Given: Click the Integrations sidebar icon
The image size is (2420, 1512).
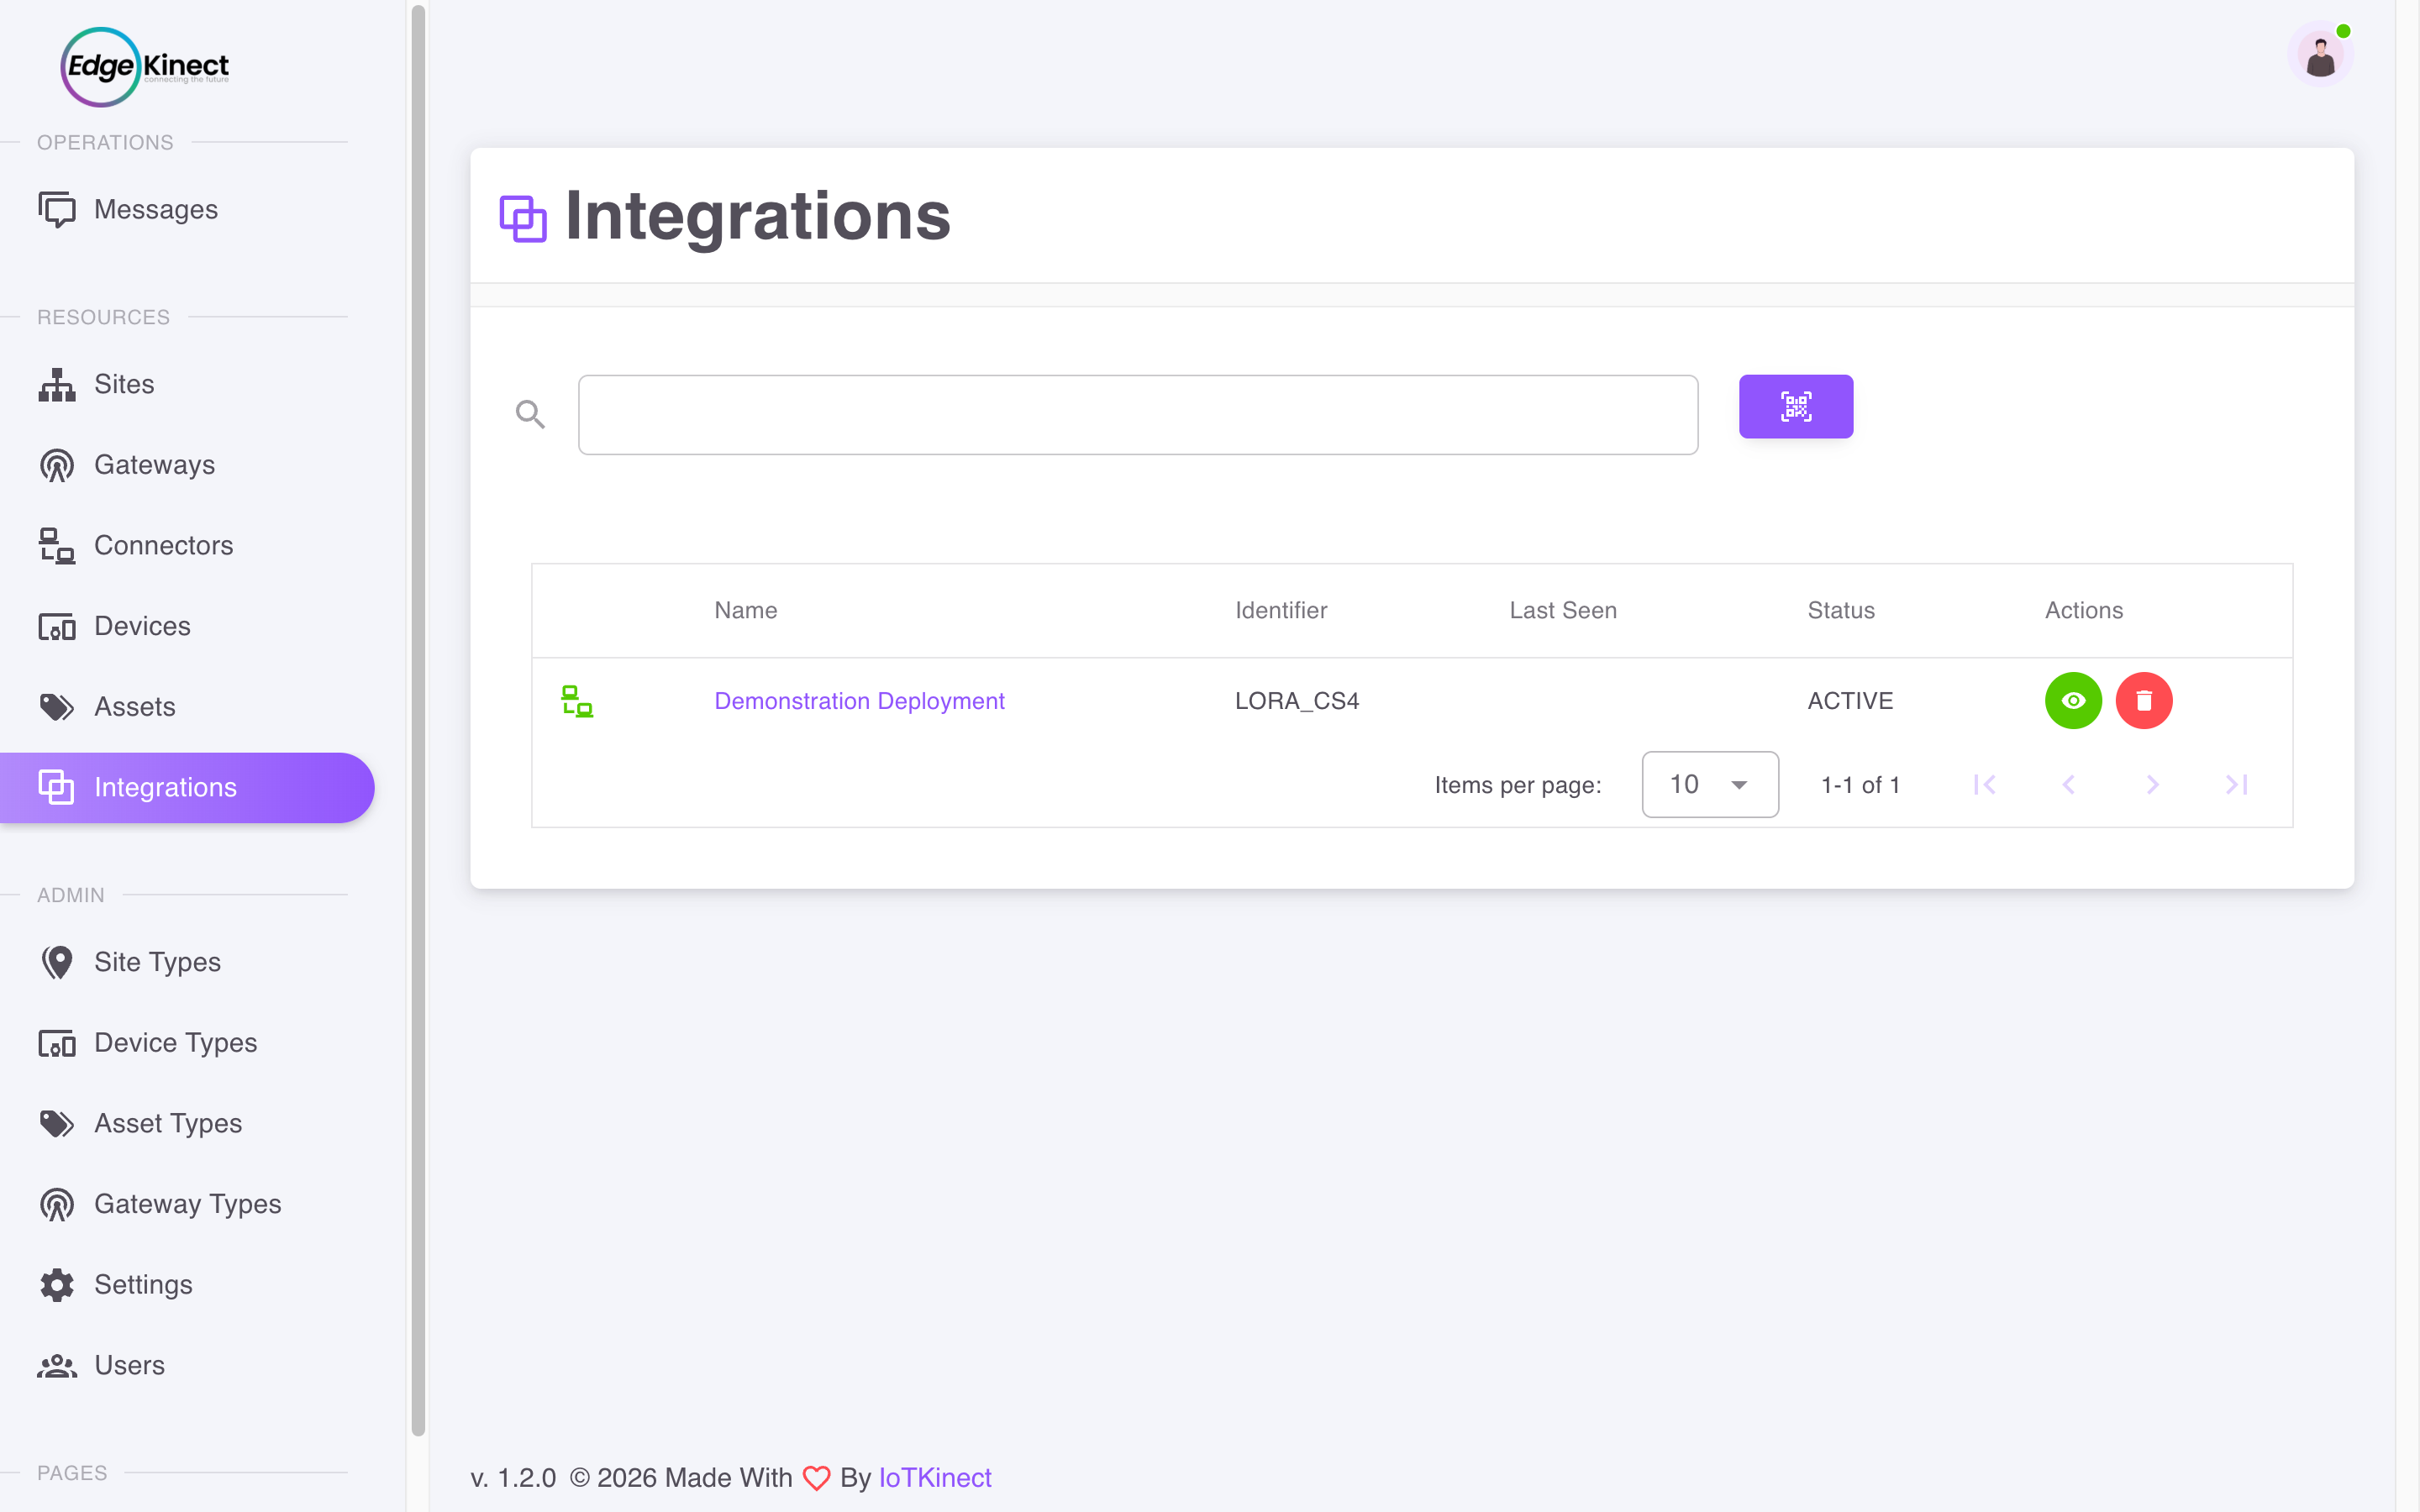Looking at the screenshot, I should pos(57,787).
